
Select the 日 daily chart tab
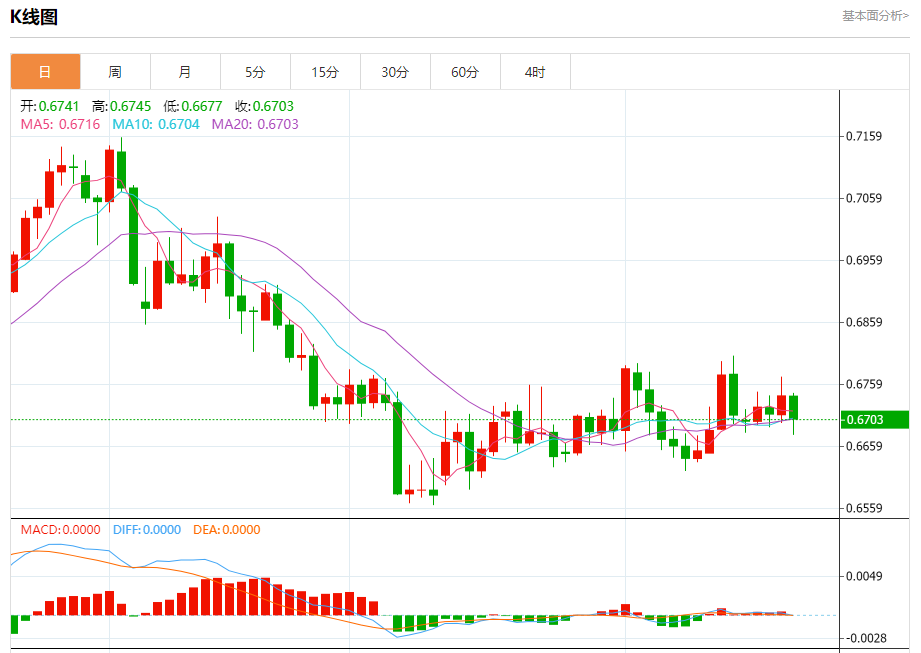click(x=45, y=72)
